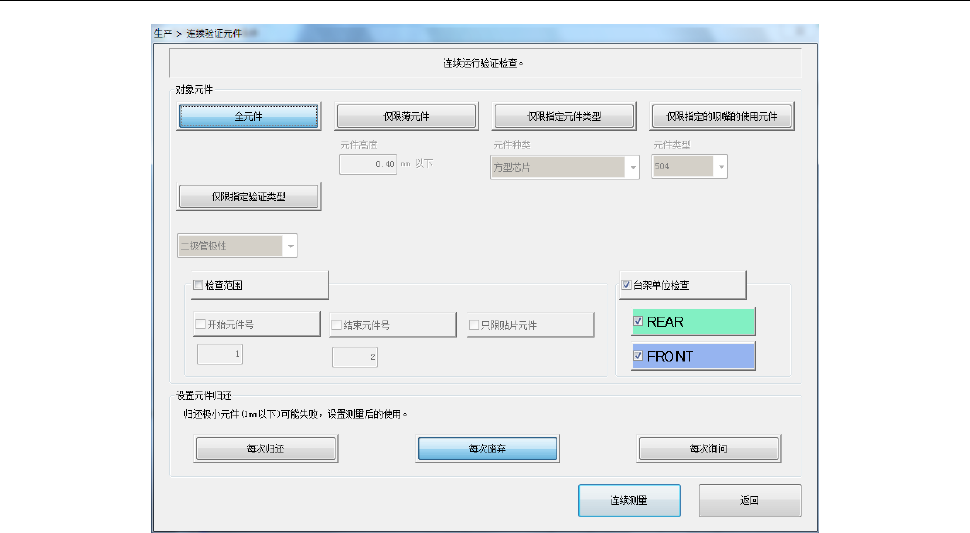Uncheck 台架单位检查 checkbox

[627, 285]
